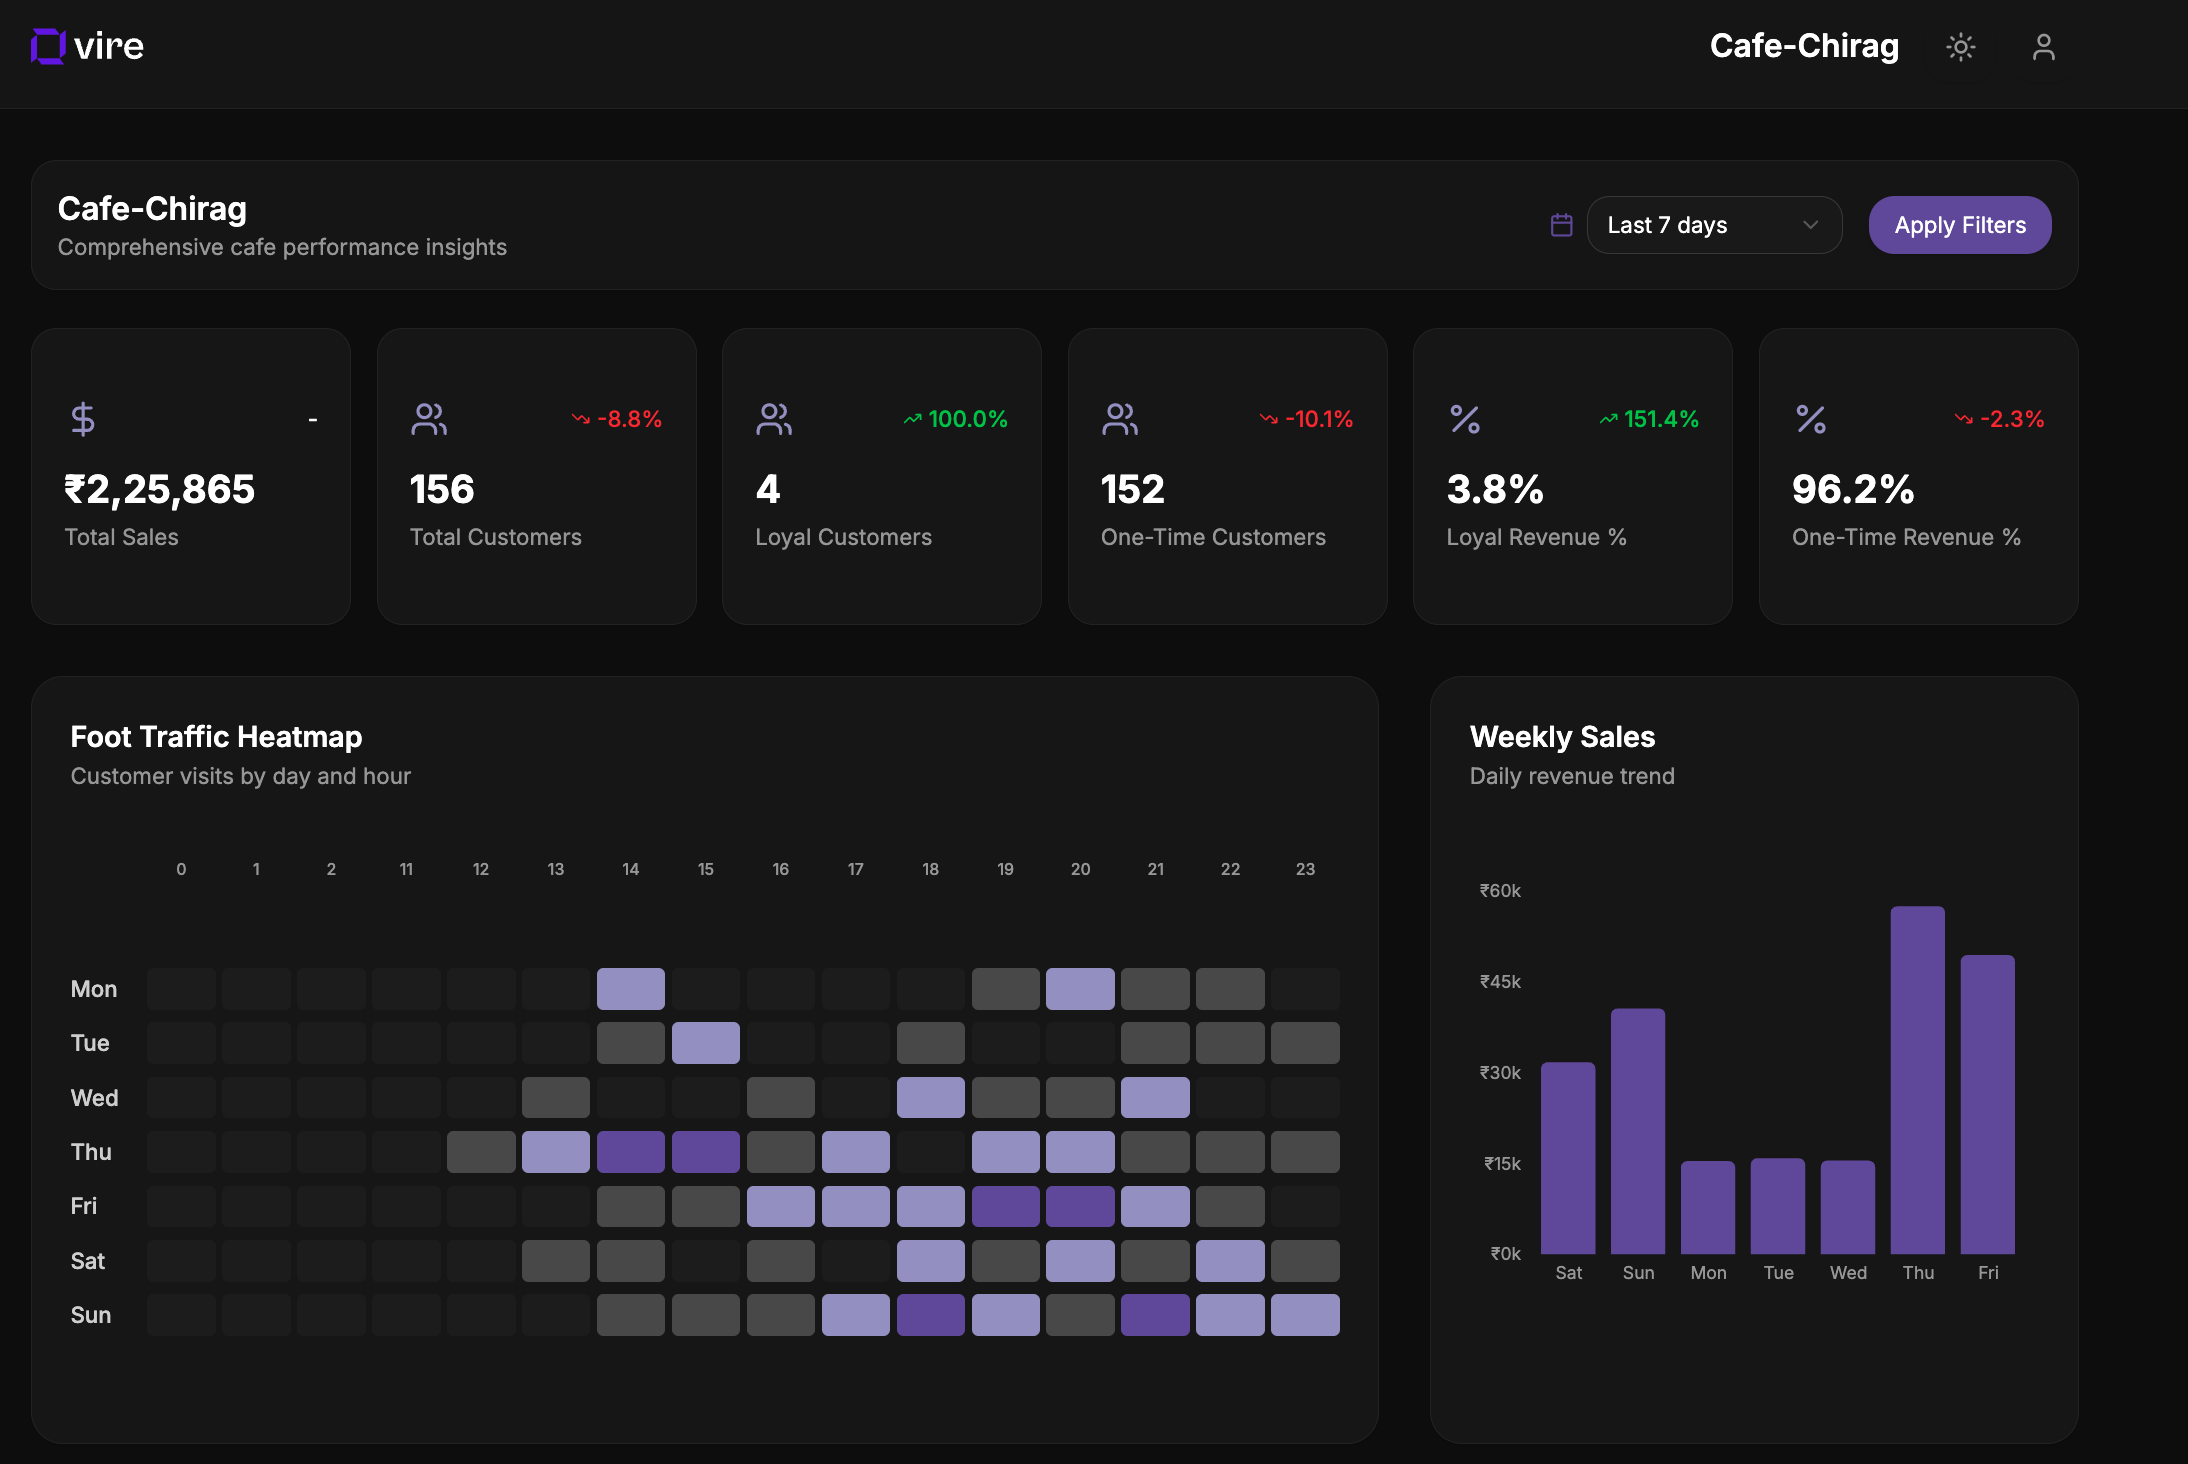Click heatmap cell Sun at hour 21
This screenshot has width=2188, height=1464.
pyautogui.click(x=1155, y=1315)
